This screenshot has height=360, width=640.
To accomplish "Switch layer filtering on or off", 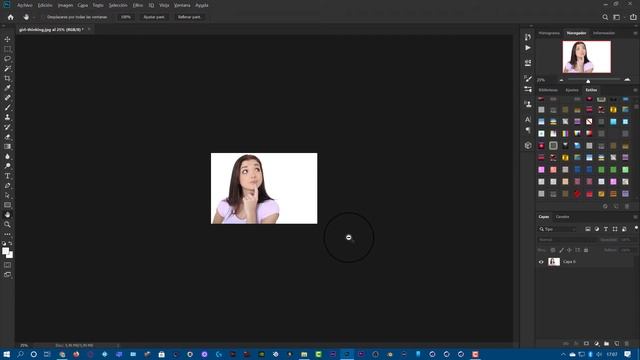I will [636, 228].
